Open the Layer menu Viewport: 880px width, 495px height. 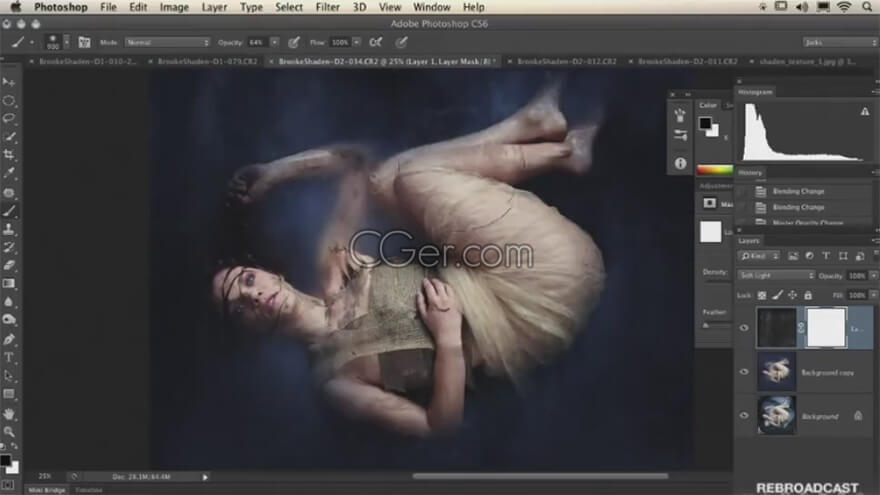[214, 7]
